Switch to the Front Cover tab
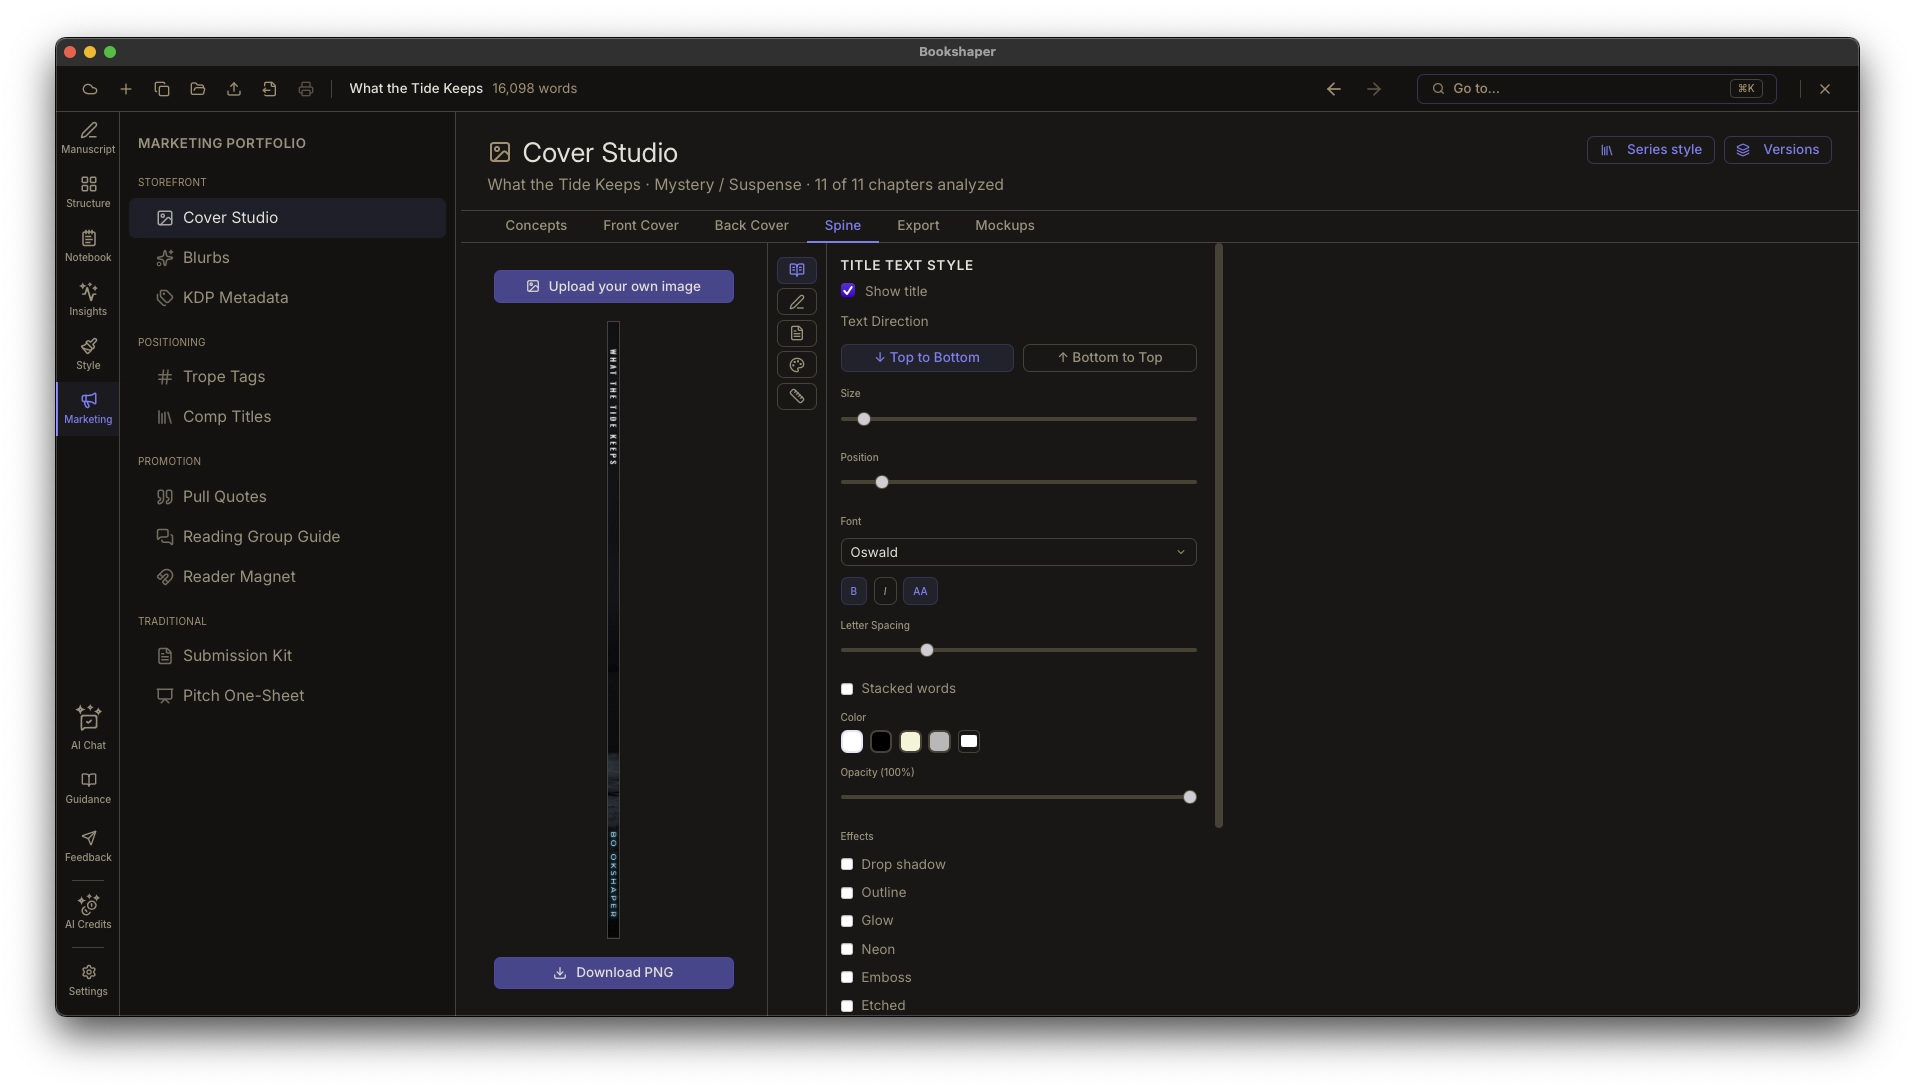Viewport: 1915px width, 1090px height. point(640,226)
